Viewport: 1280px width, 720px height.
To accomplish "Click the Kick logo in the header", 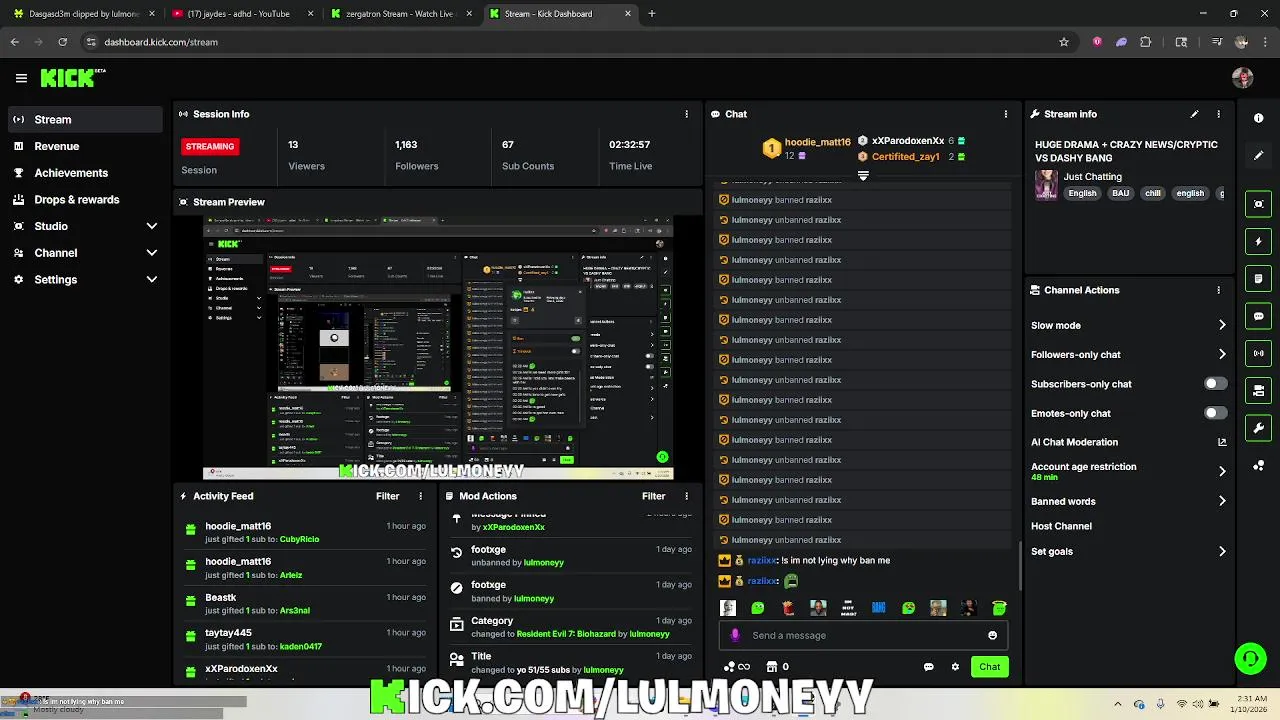I will (x=70, y=78).
